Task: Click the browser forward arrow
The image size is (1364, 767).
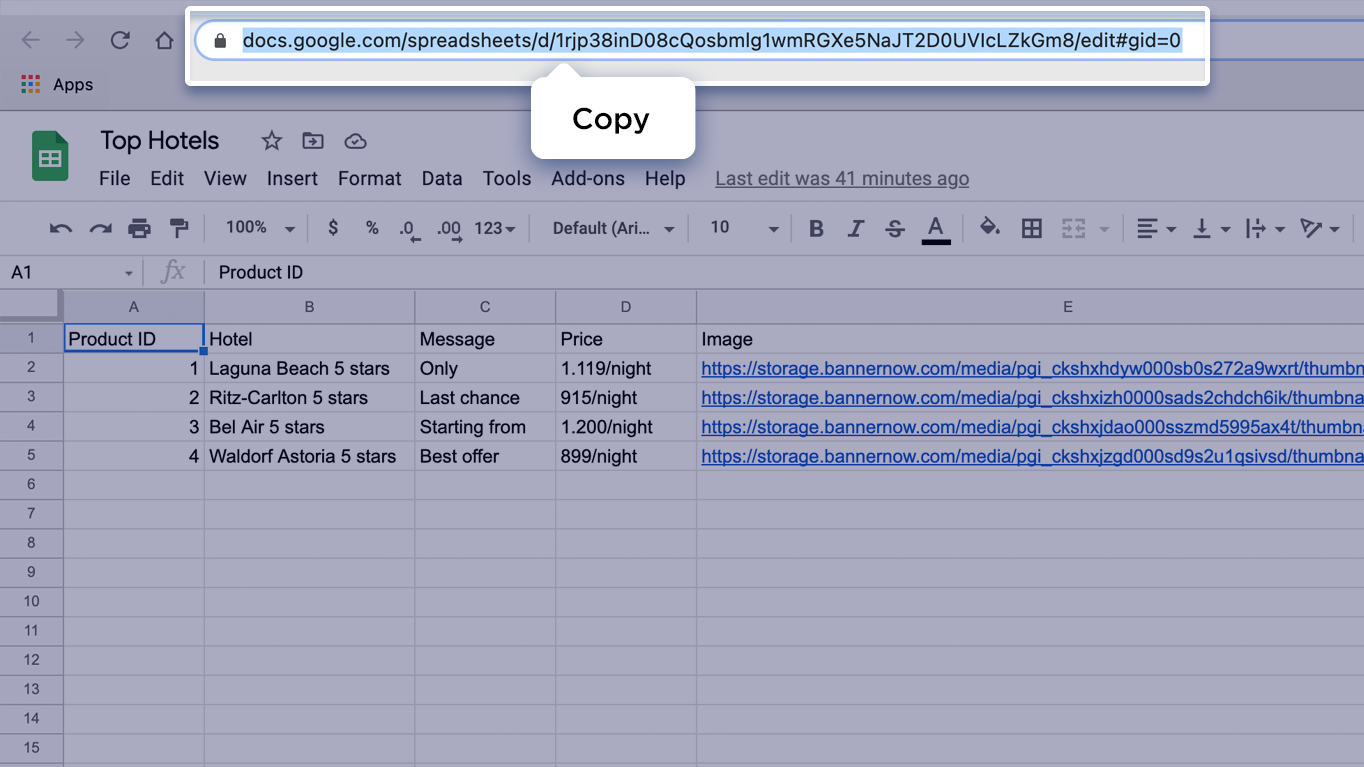Action: (x=75, y=40)
